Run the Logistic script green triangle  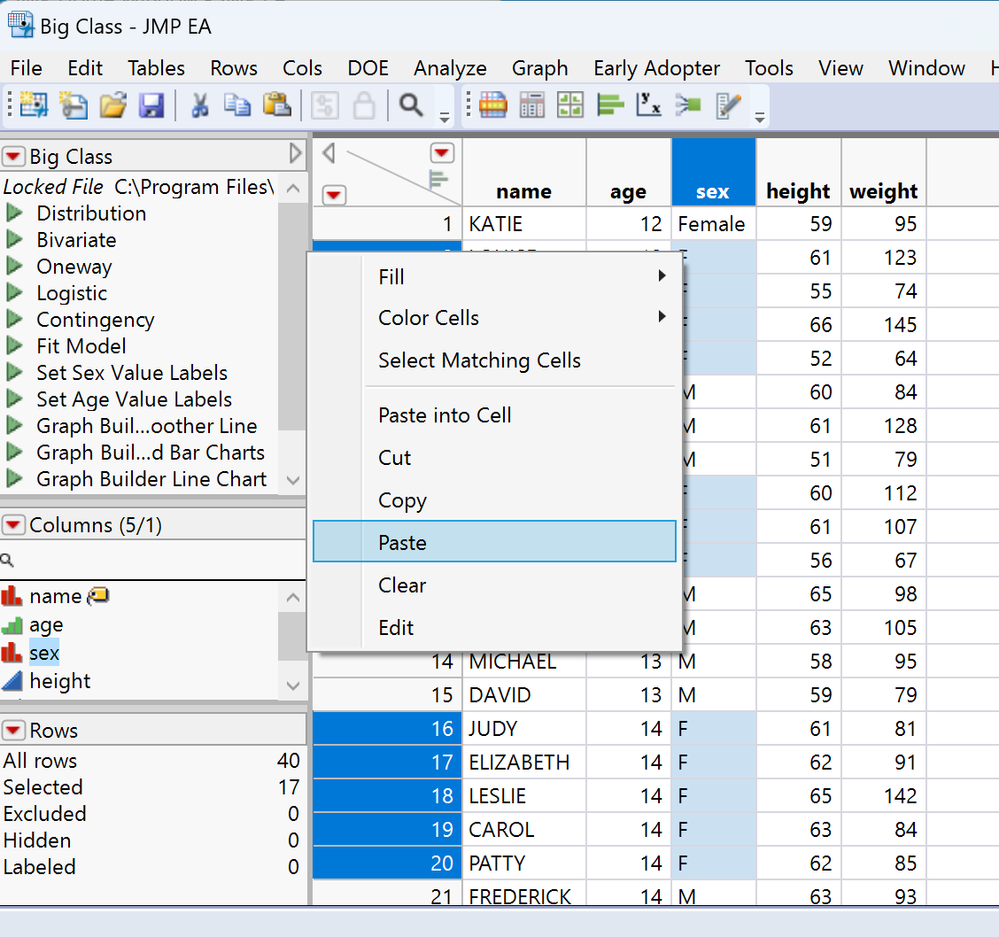point(14,292)
